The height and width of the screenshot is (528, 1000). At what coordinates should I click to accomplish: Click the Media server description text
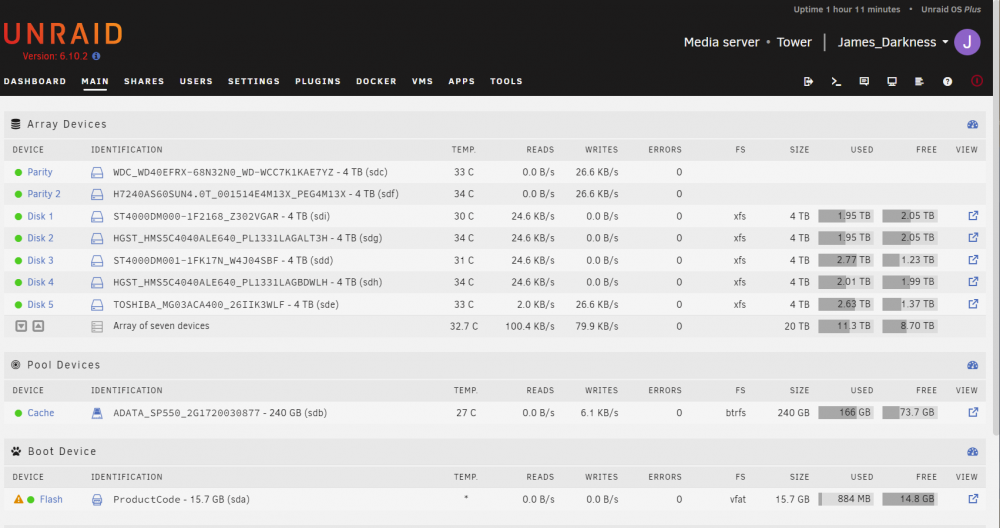[x=721, y=42]
